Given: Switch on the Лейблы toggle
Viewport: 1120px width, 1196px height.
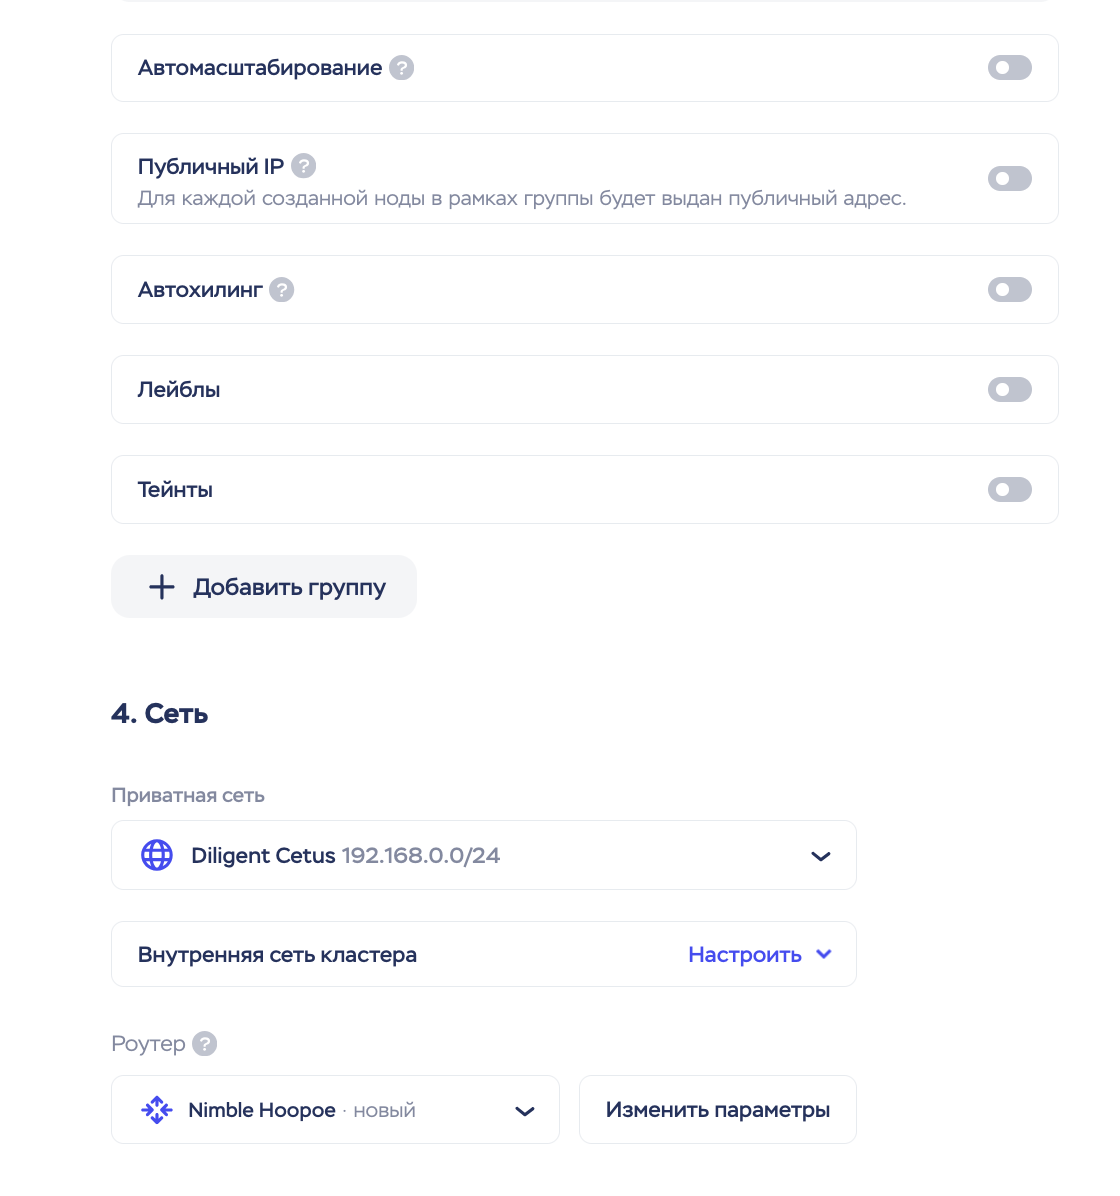Looking at the screenshot, I should point(1009,390).
